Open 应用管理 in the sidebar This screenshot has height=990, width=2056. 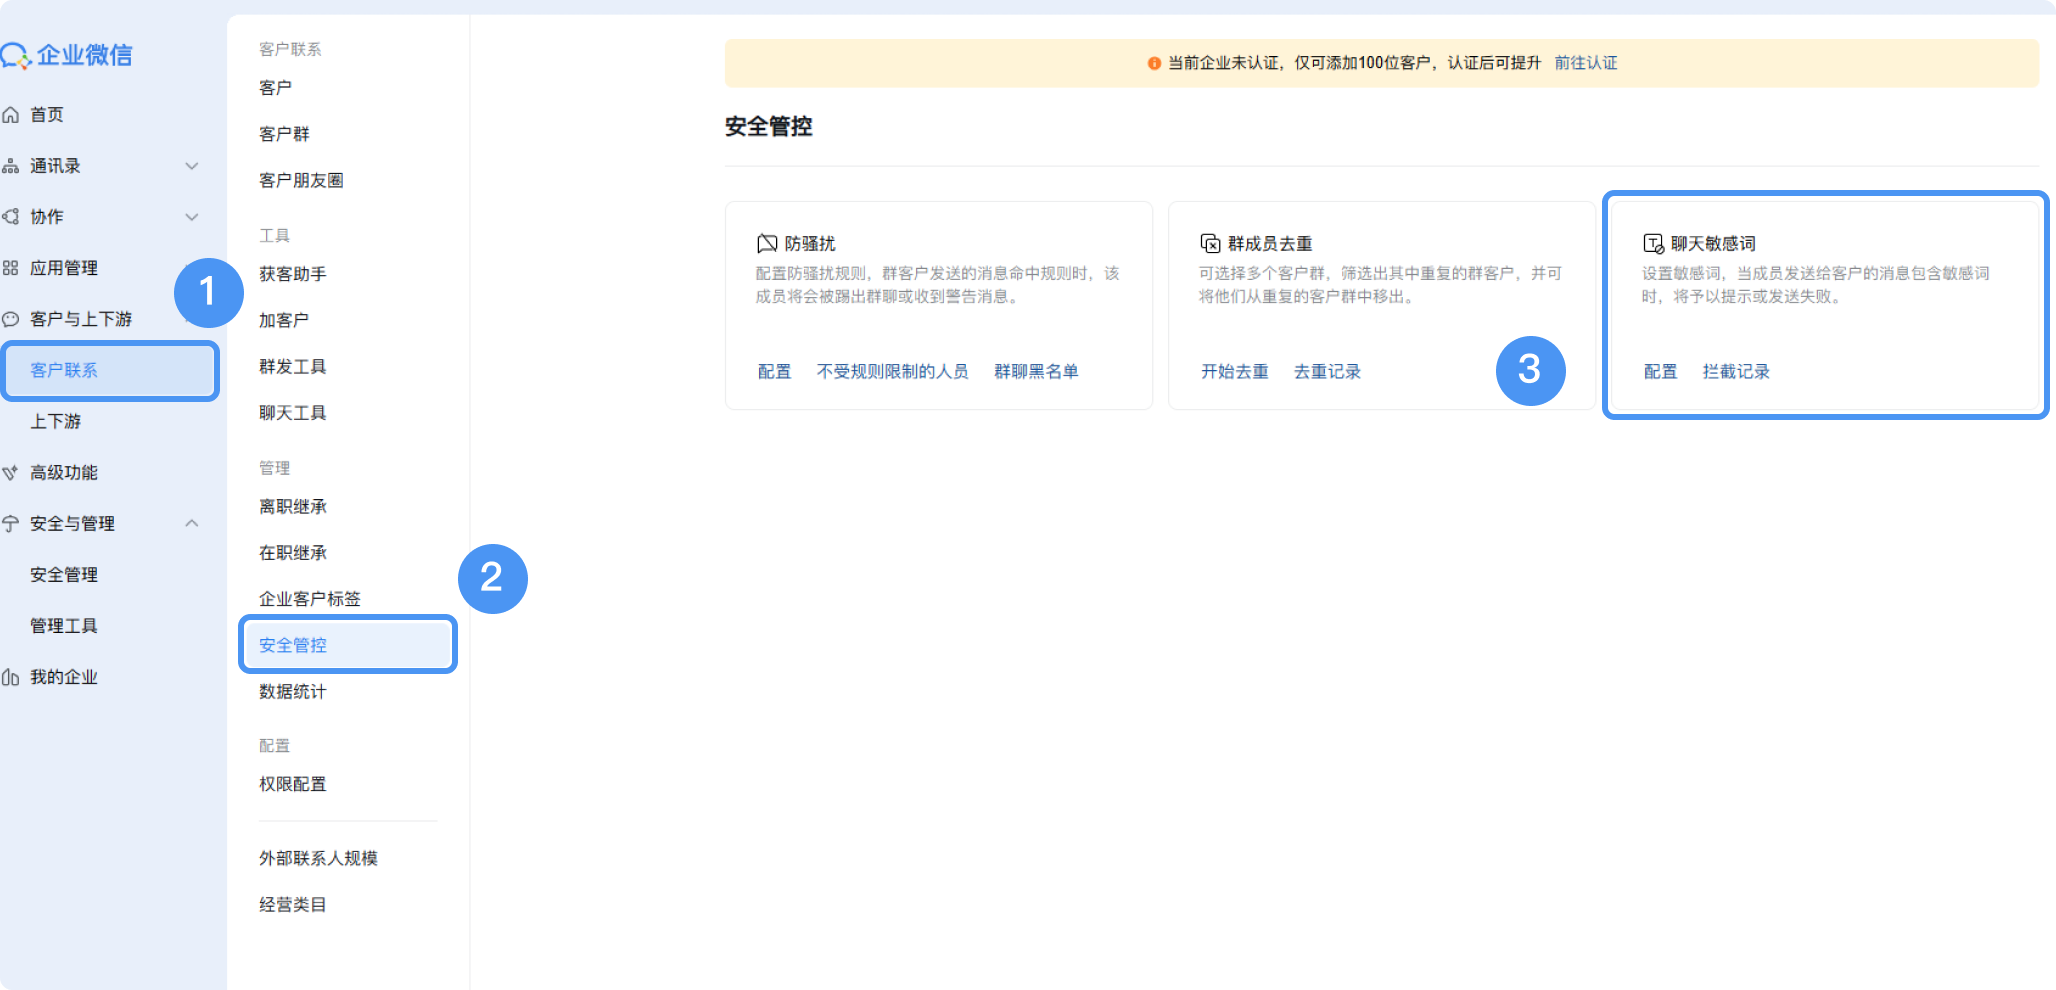[x=64, y=268]
